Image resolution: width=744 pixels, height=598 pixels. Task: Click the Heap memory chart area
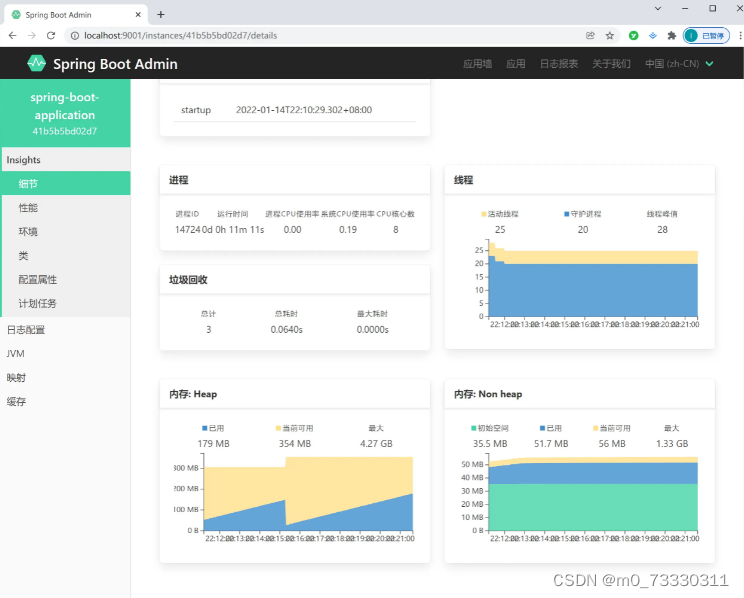pos(308,494)
